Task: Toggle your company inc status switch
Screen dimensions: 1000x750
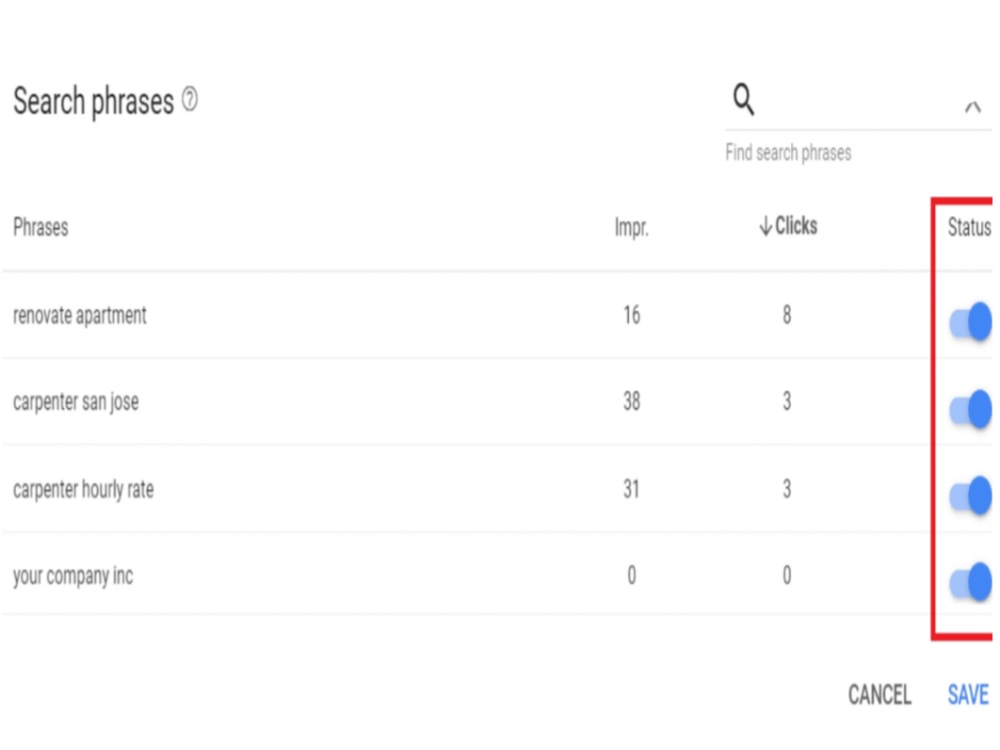Action: (971, 582)
